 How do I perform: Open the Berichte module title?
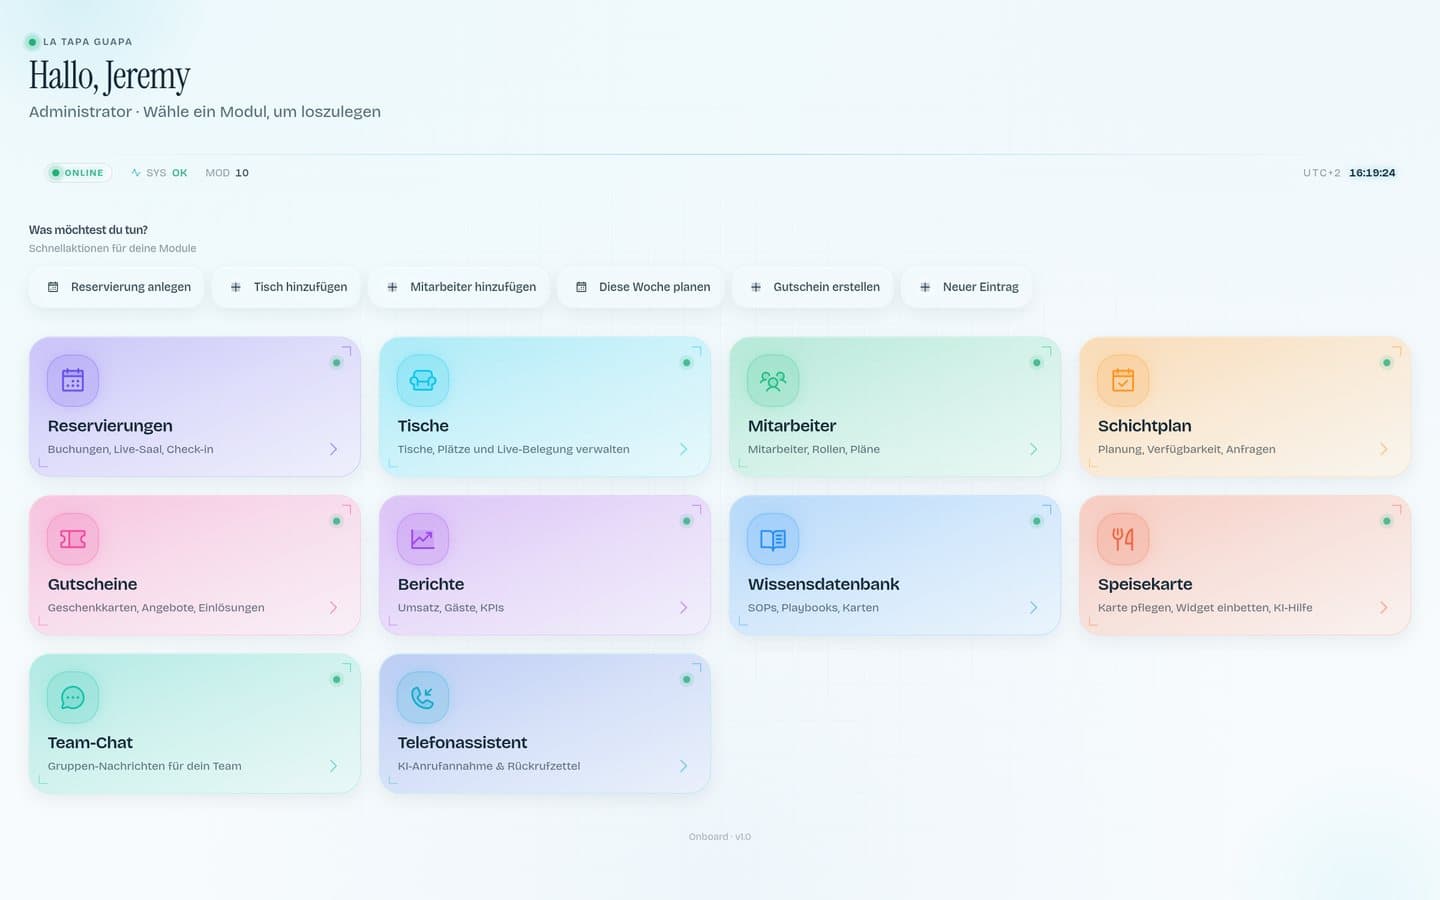pyautogui.click(x=431, y=584)
